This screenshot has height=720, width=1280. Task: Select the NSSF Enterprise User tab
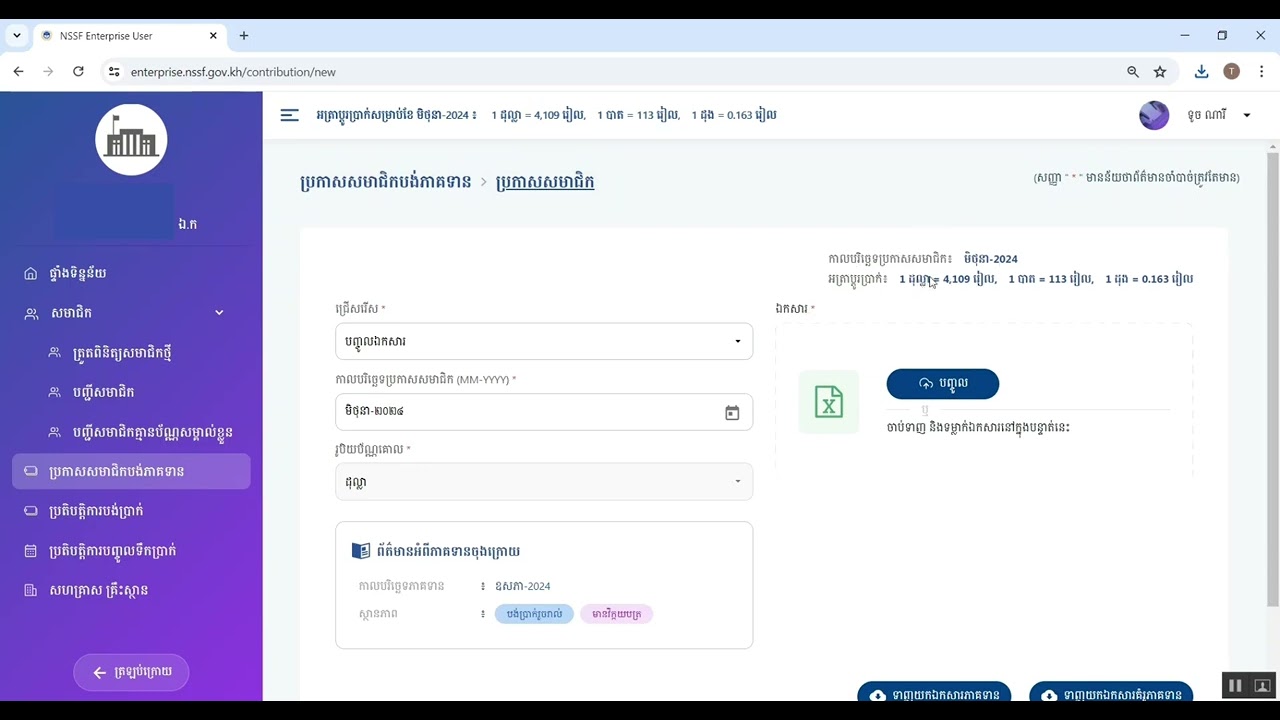130,36
